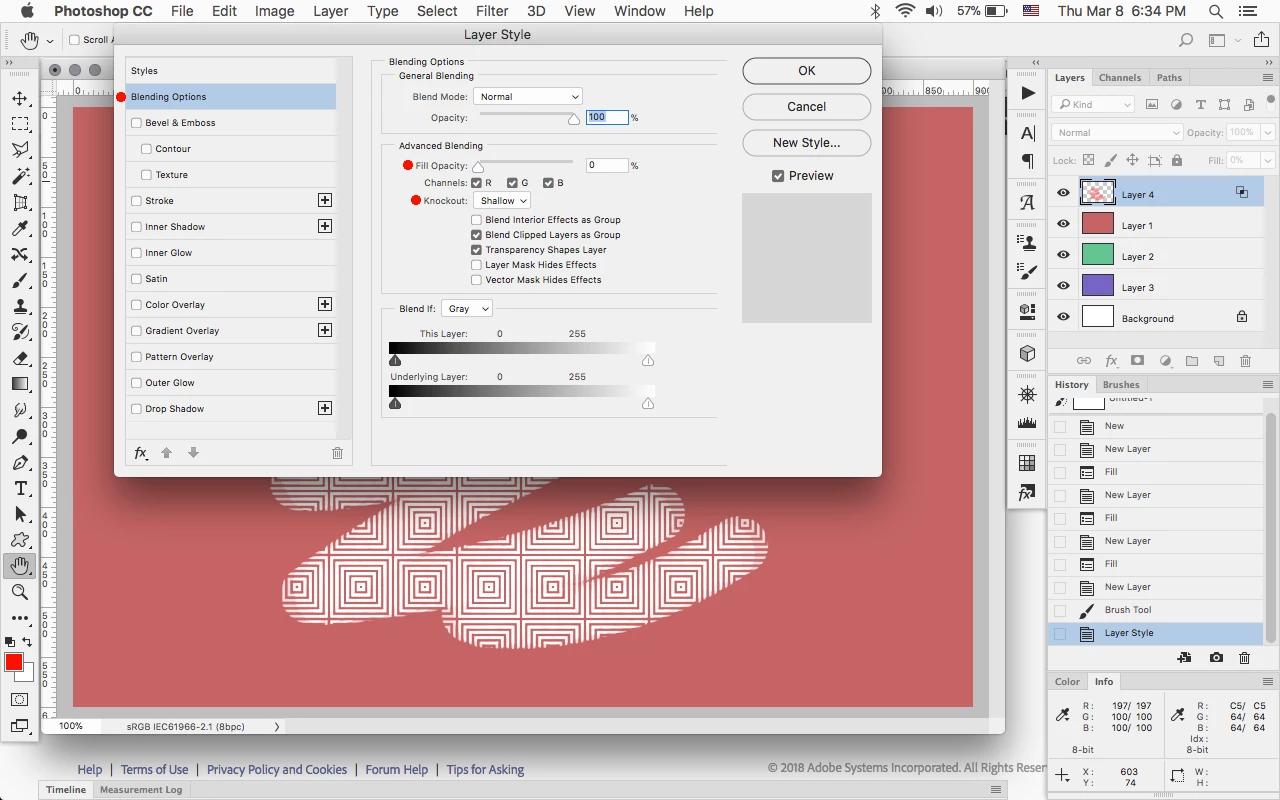Uncheck Transparency Shapes Layer

477,250
